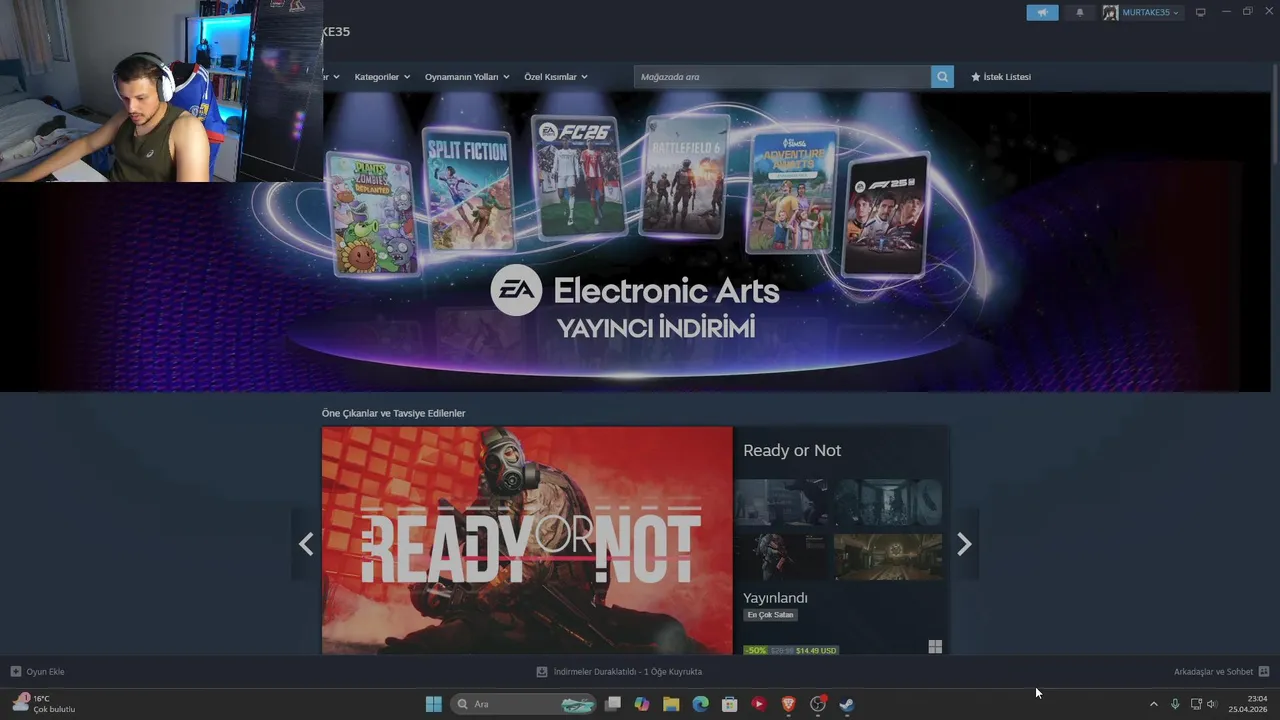
Task: Open the red play app on taskbar
Action: (759, 704)
